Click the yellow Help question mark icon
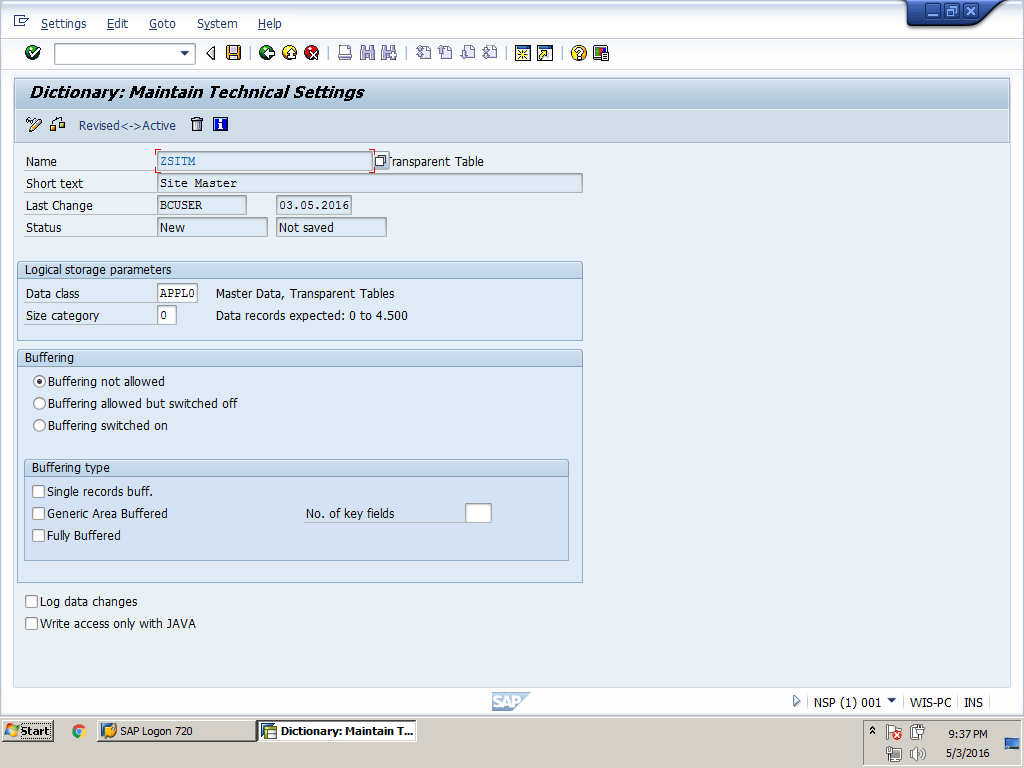The image size is (1024, 768). [578, 53]
